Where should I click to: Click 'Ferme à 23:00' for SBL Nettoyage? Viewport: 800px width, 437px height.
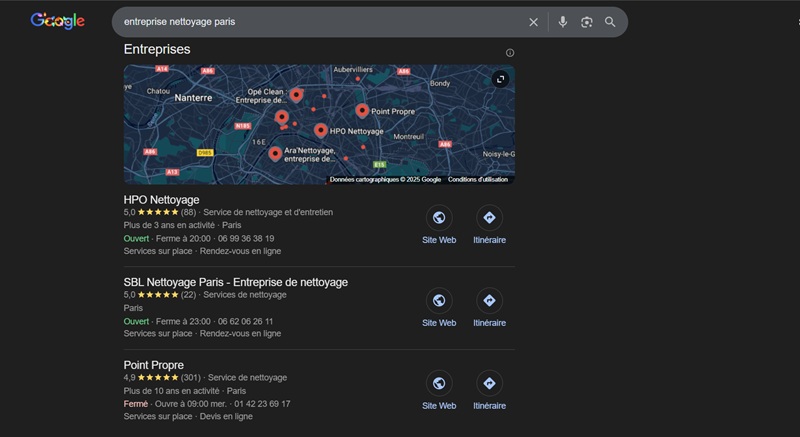click(183, 322)
